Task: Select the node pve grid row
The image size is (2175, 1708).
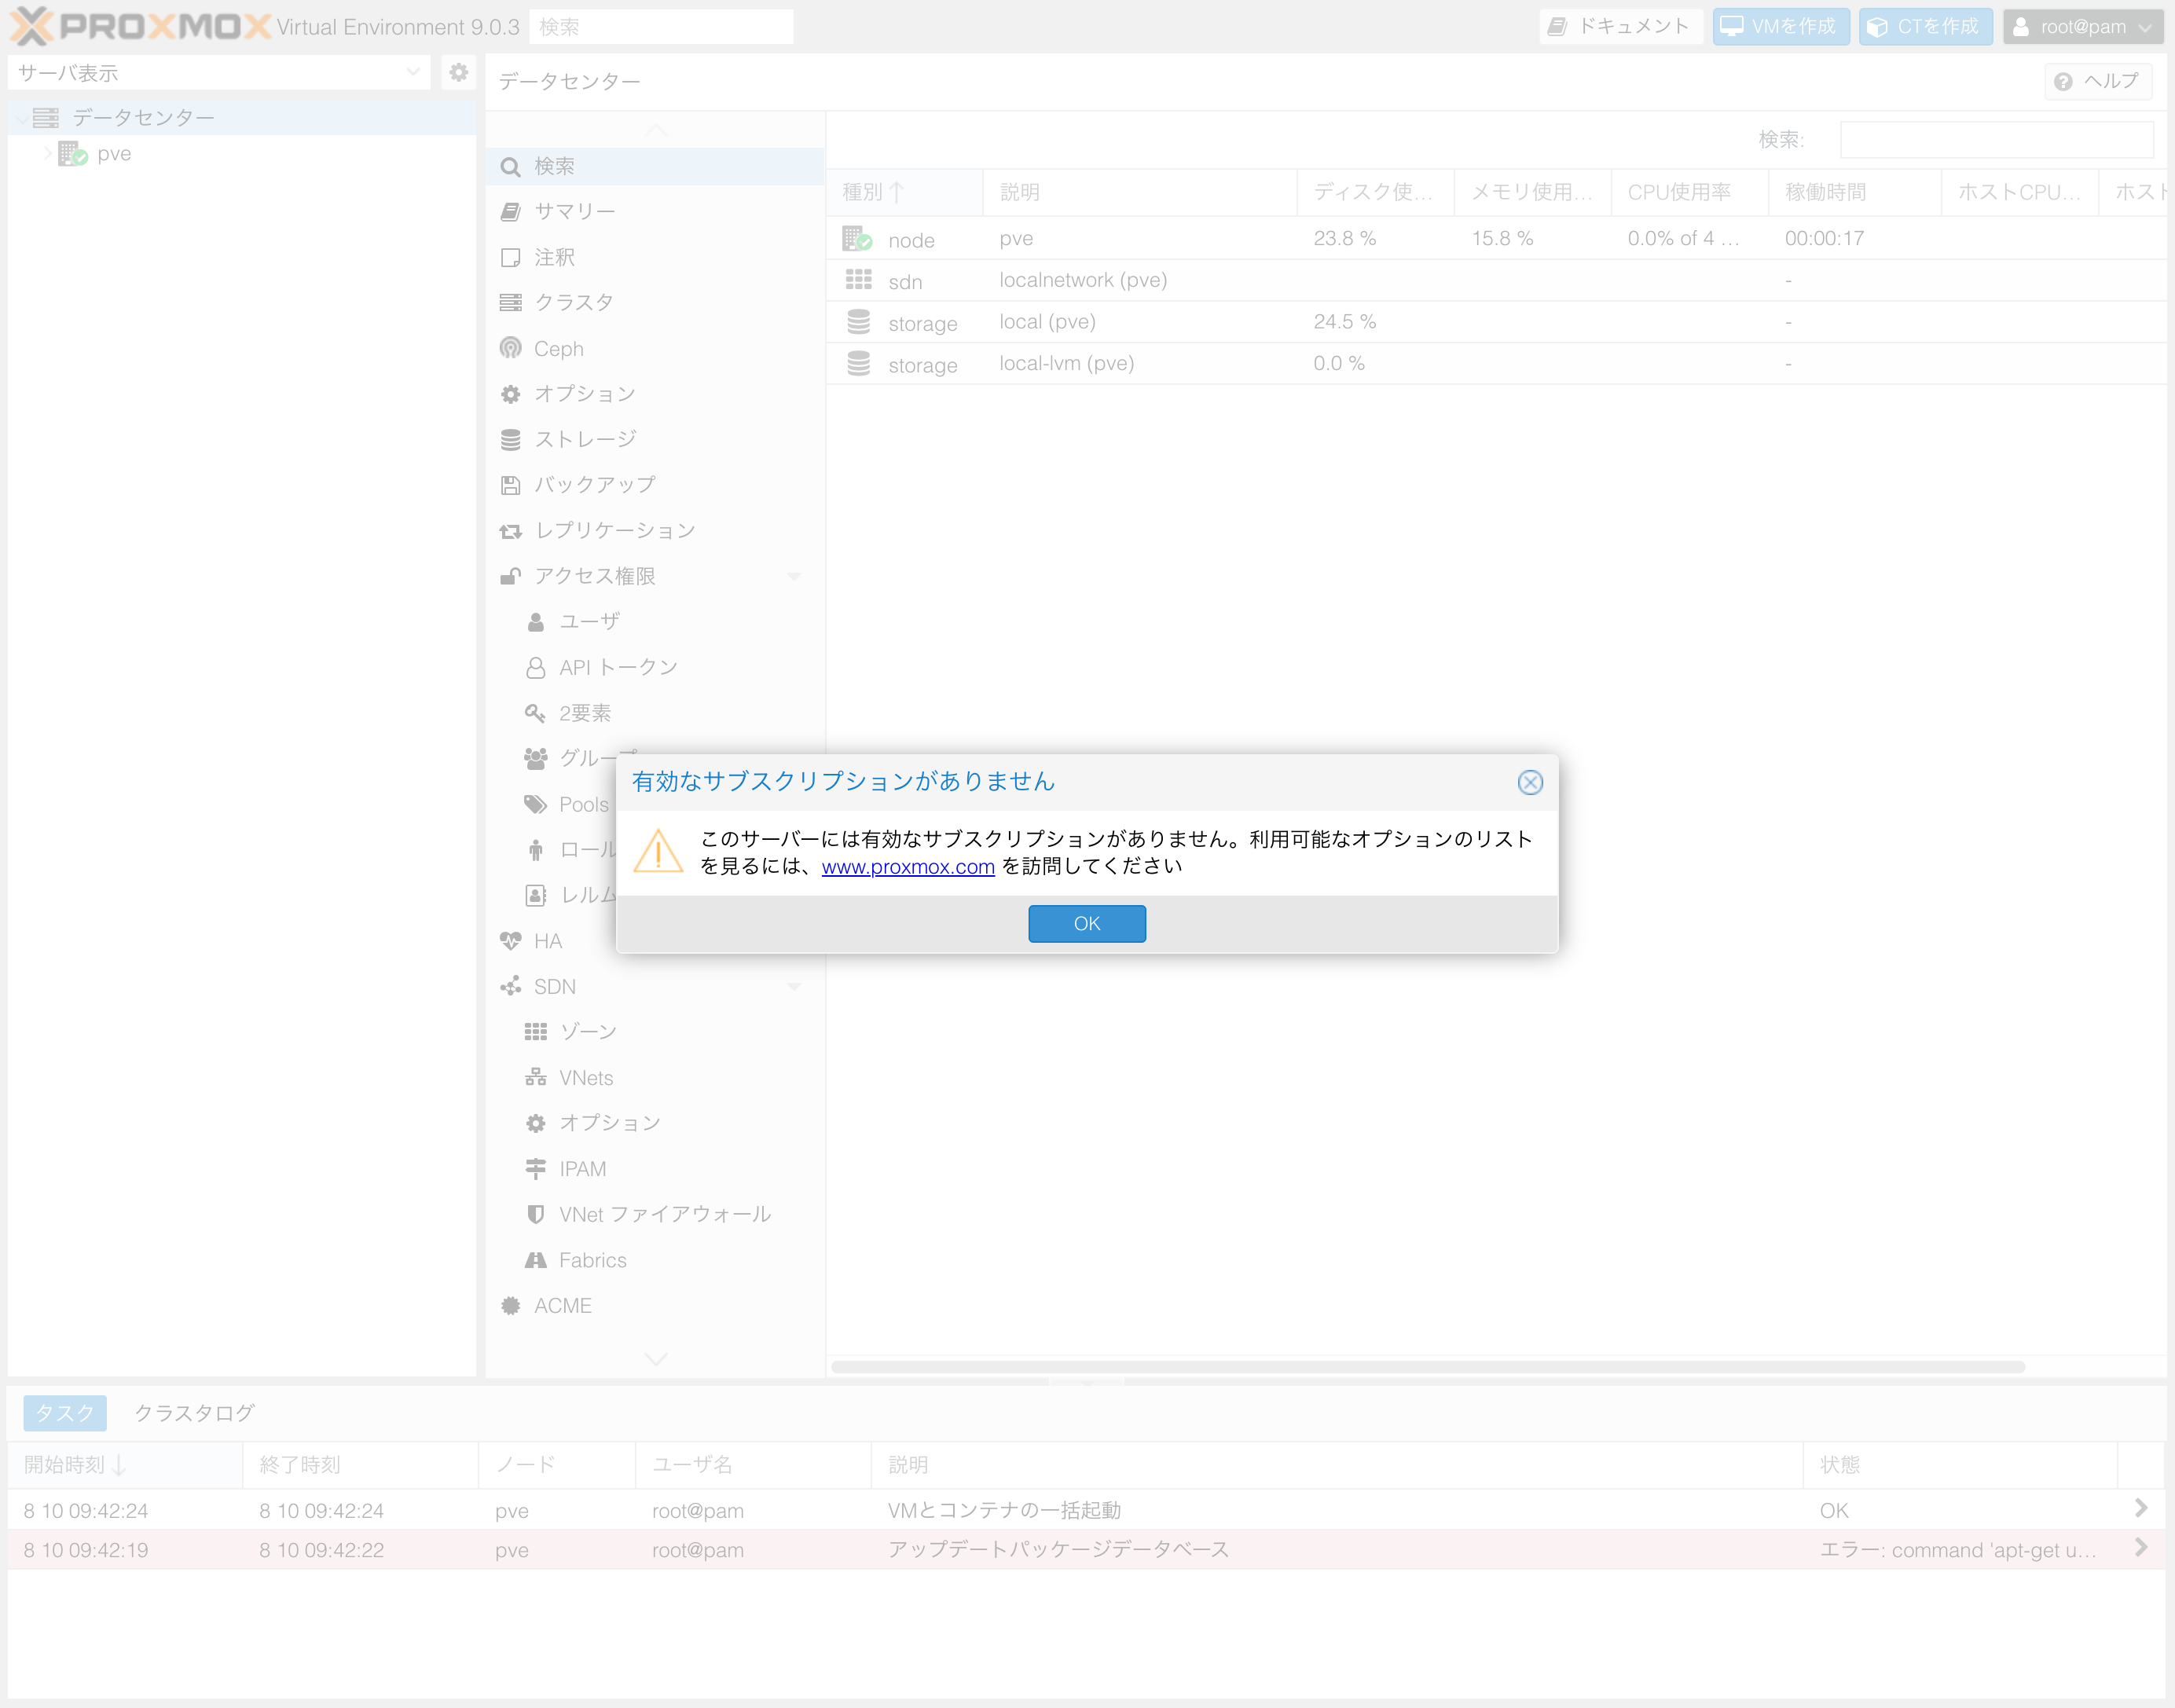Action: pos(1496,239)
